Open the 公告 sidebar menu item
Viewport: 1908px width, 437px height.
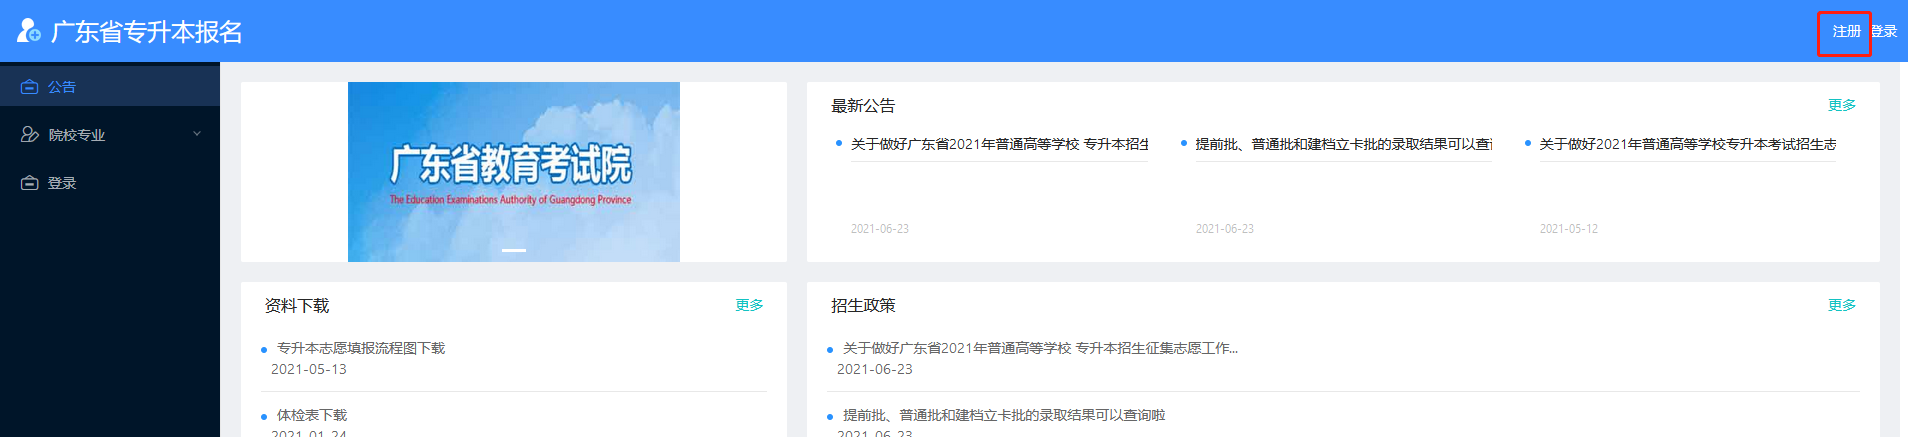[110, 87]
